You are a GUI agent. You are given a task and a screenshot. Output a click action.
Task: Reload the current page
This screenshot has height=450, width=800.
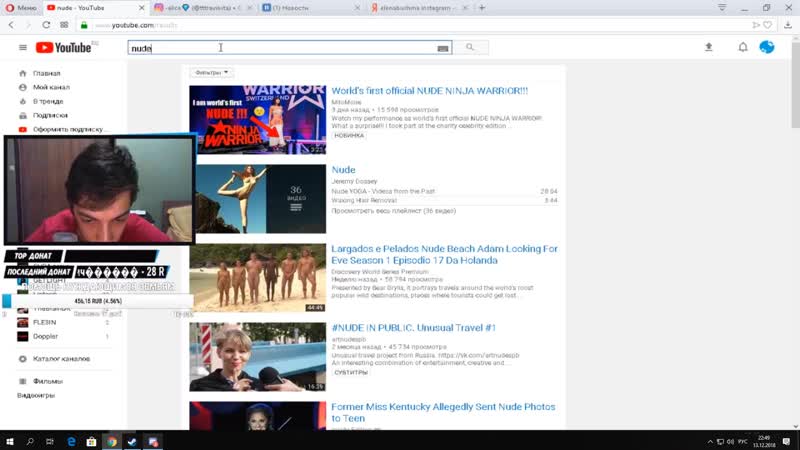(46, 24)
